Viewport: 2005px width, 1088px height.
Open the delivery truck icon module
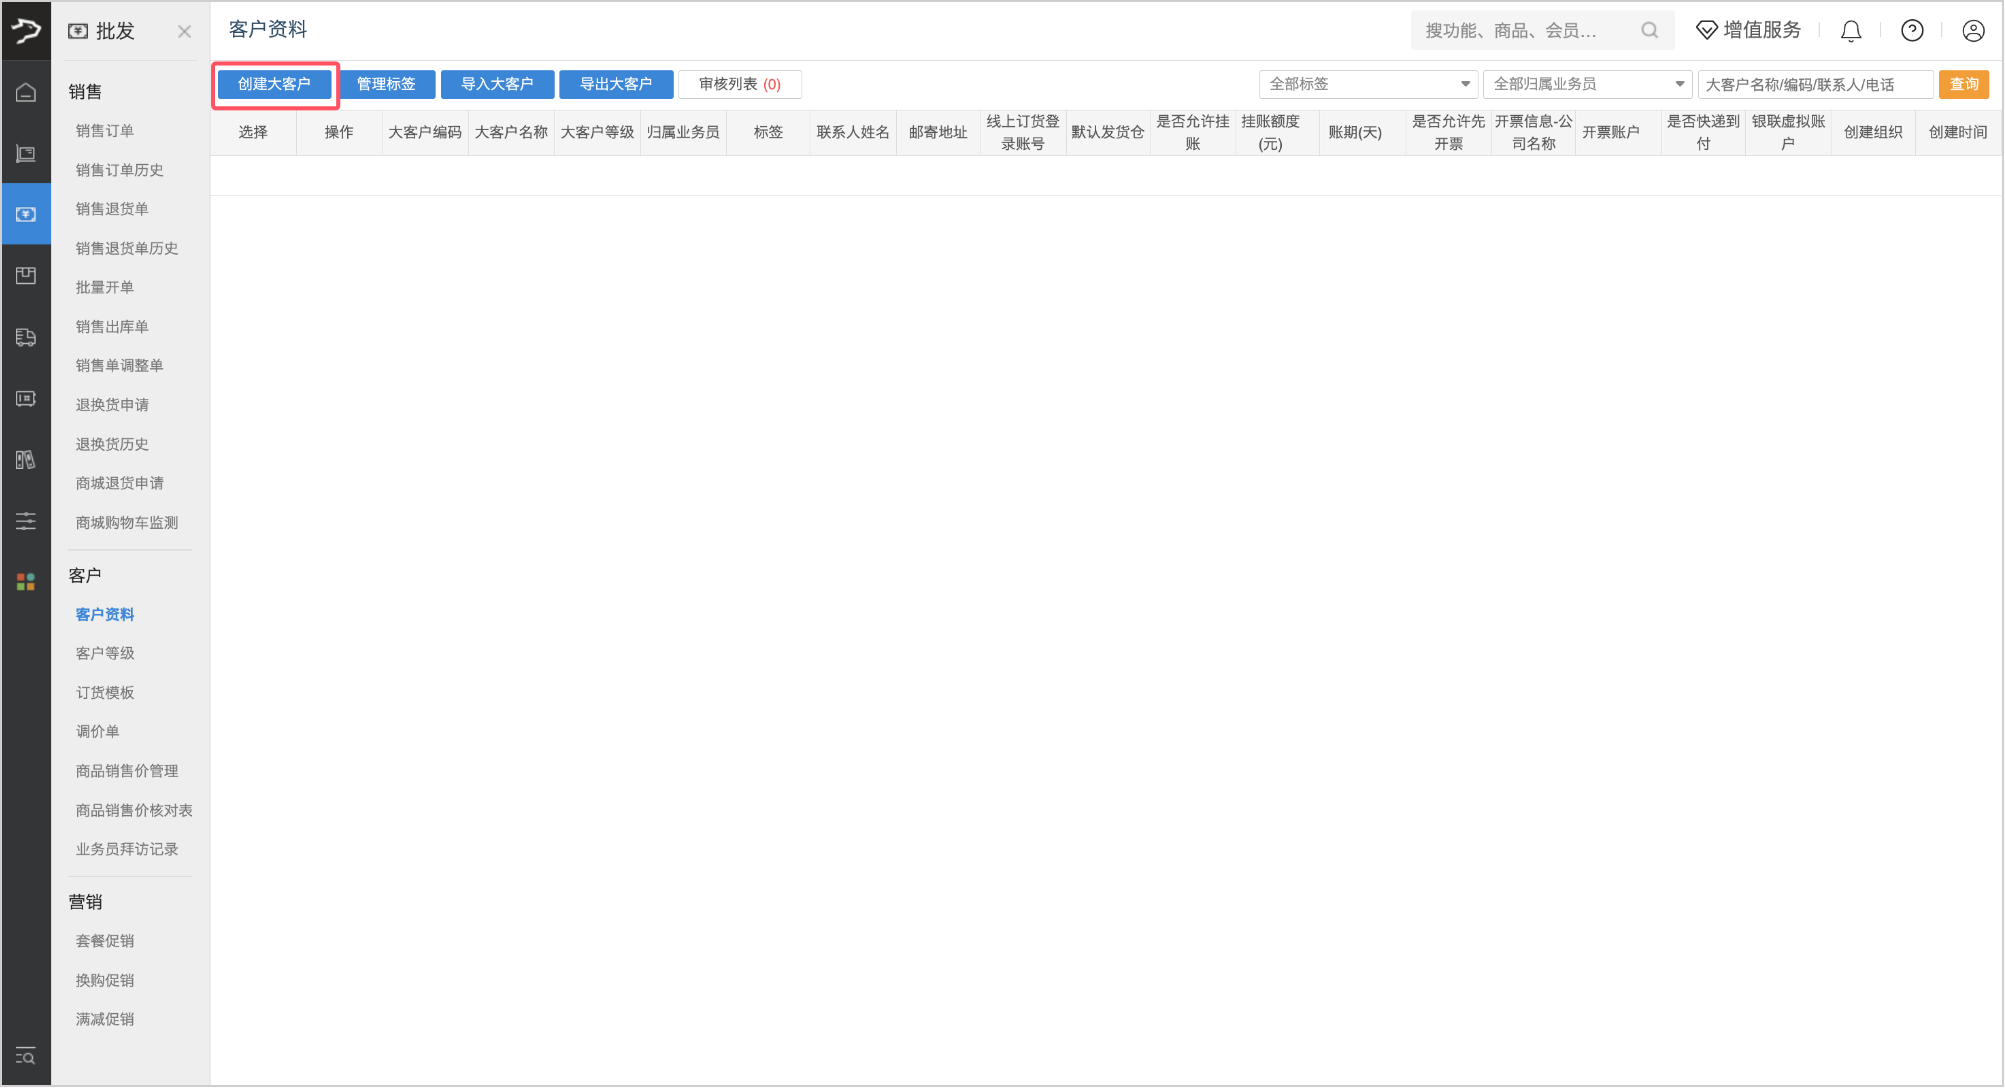point(26,337)
